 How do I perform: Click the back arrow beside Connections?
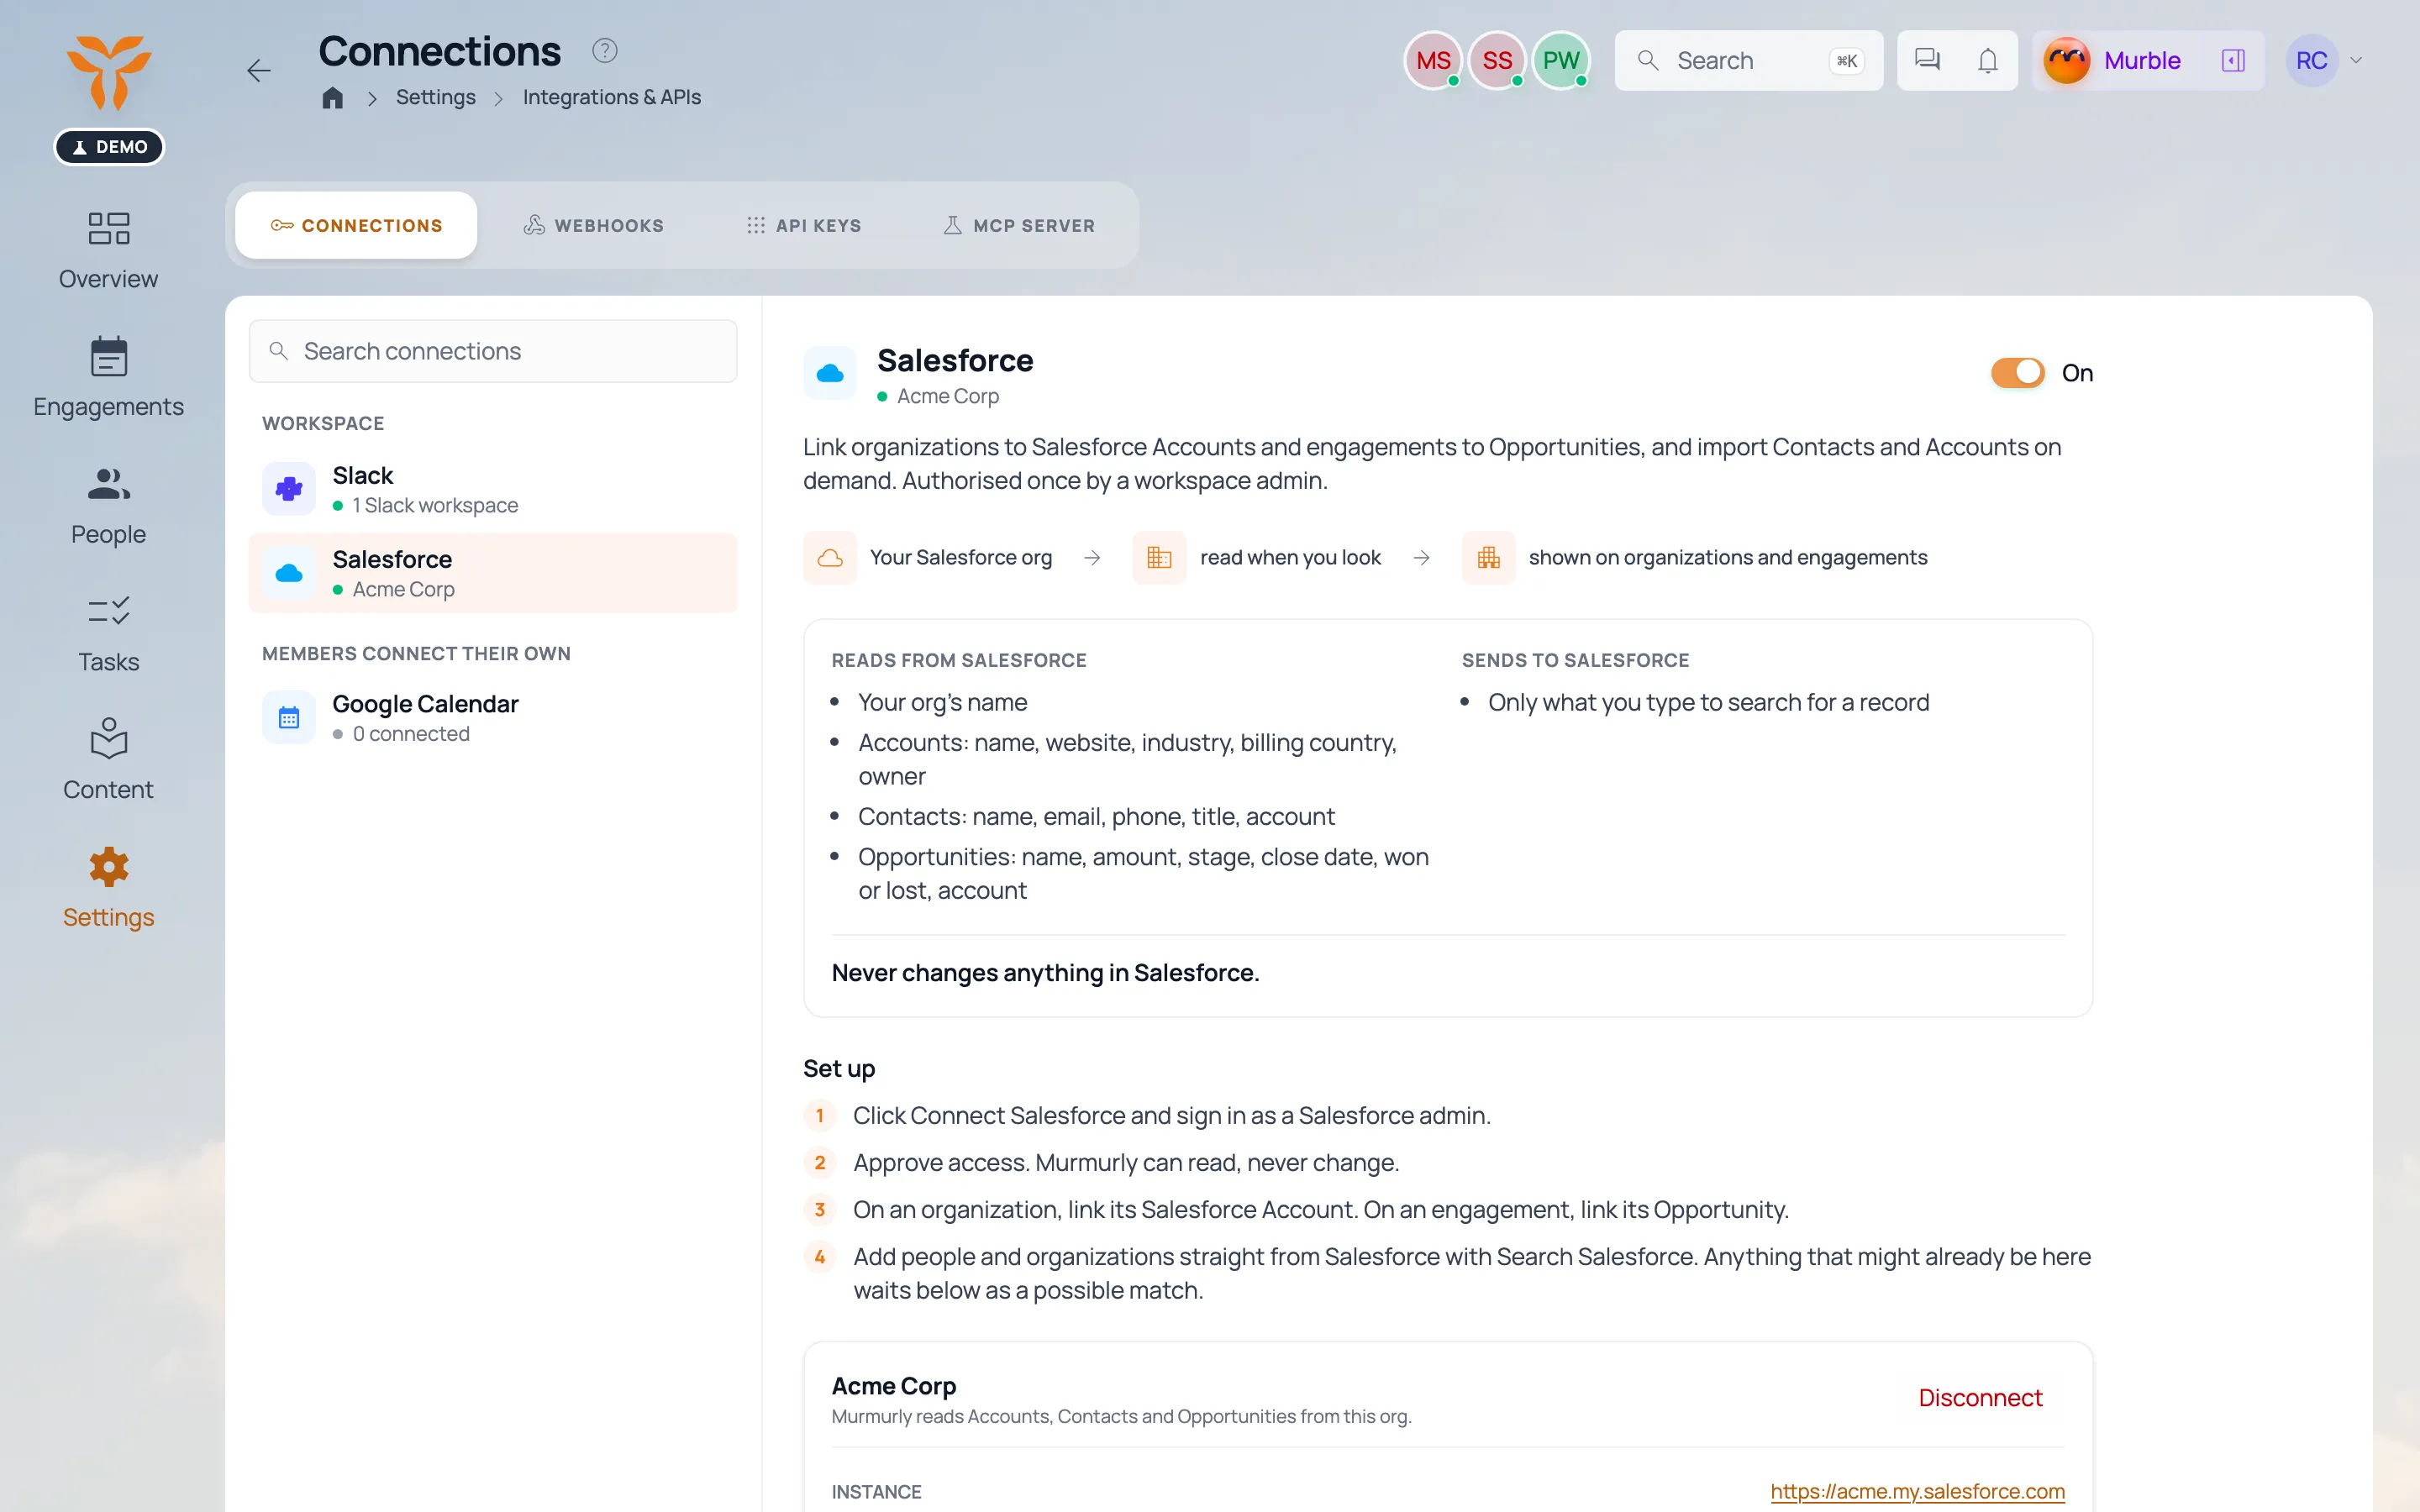tap(259, 71)
